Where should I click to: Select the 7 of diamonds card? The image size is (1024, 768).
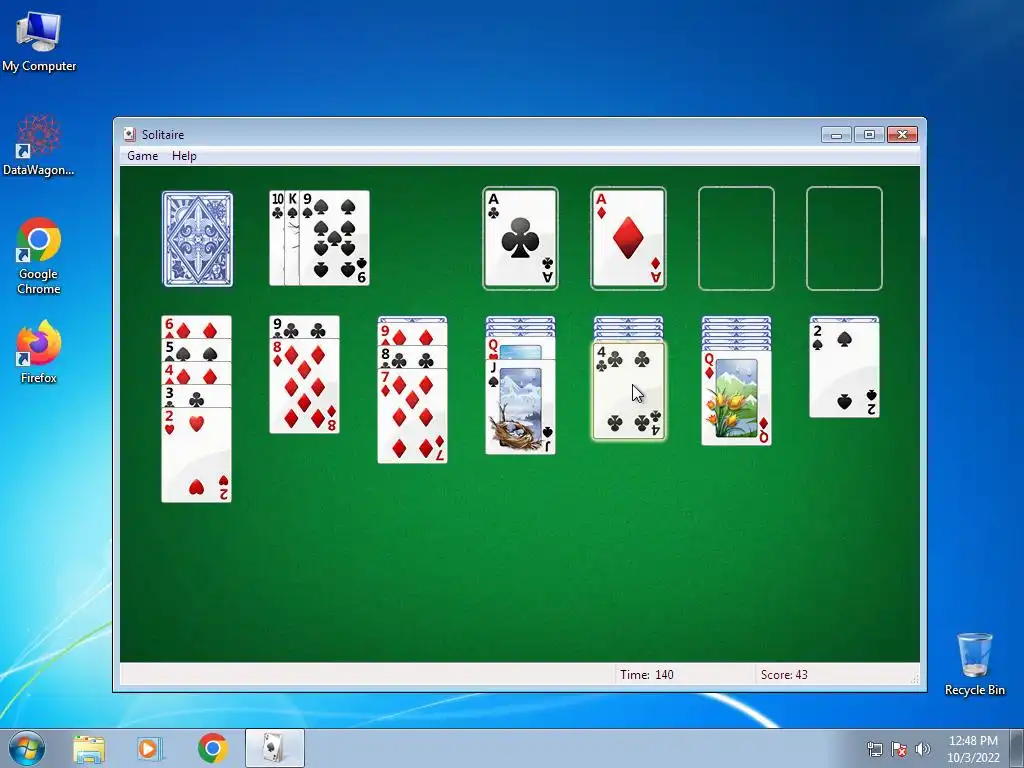(412, 416)
